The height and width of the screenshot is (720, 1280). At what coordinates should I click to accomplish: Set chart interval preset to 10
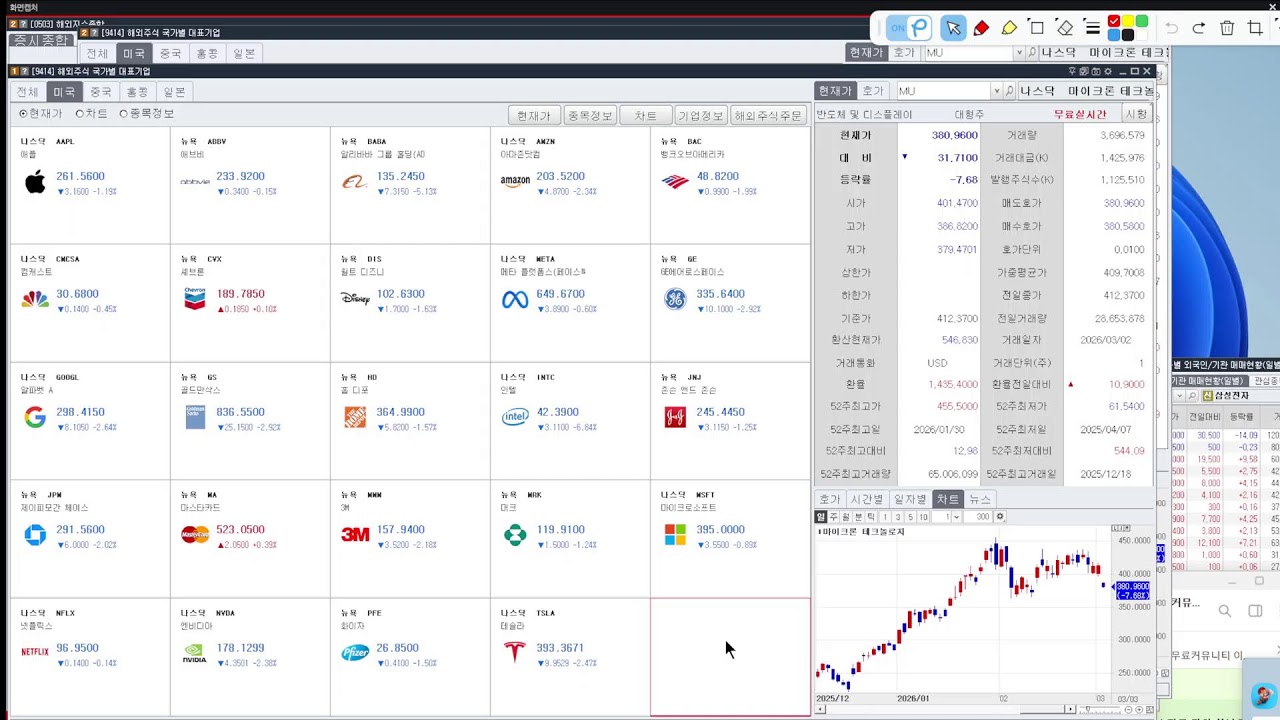point(923,517)
